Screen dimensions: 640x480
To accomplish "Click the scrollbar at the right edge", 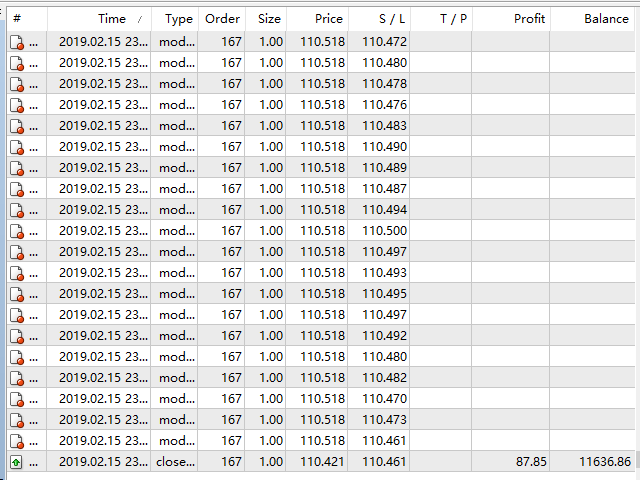I will coord(638,459).
